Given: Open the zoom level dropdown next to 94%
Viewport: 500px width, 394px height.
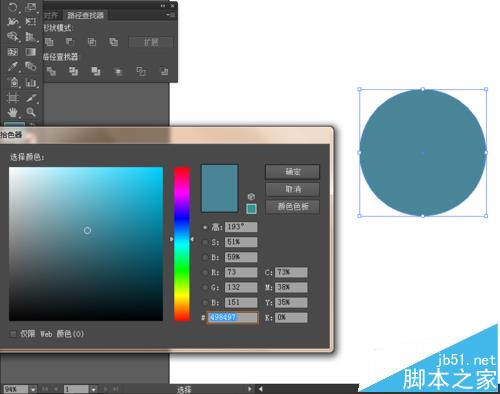Looking at the screenshot, I should [33, 389].
